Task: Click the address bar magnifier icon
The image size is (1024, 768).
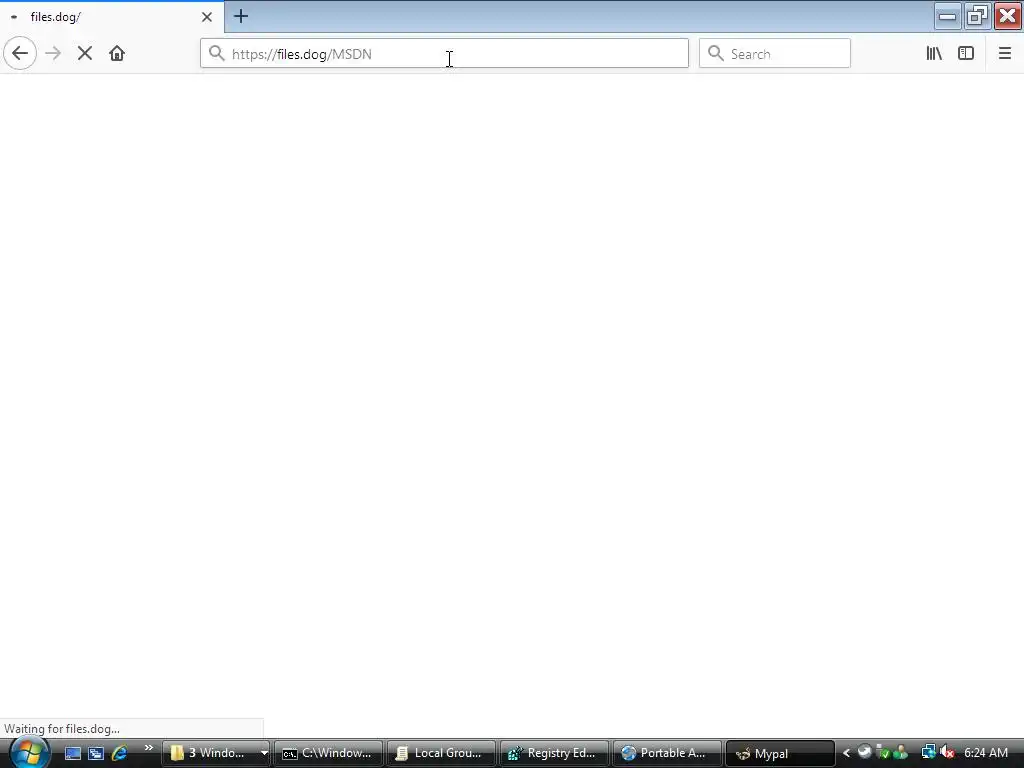Action: coord(217,54)
